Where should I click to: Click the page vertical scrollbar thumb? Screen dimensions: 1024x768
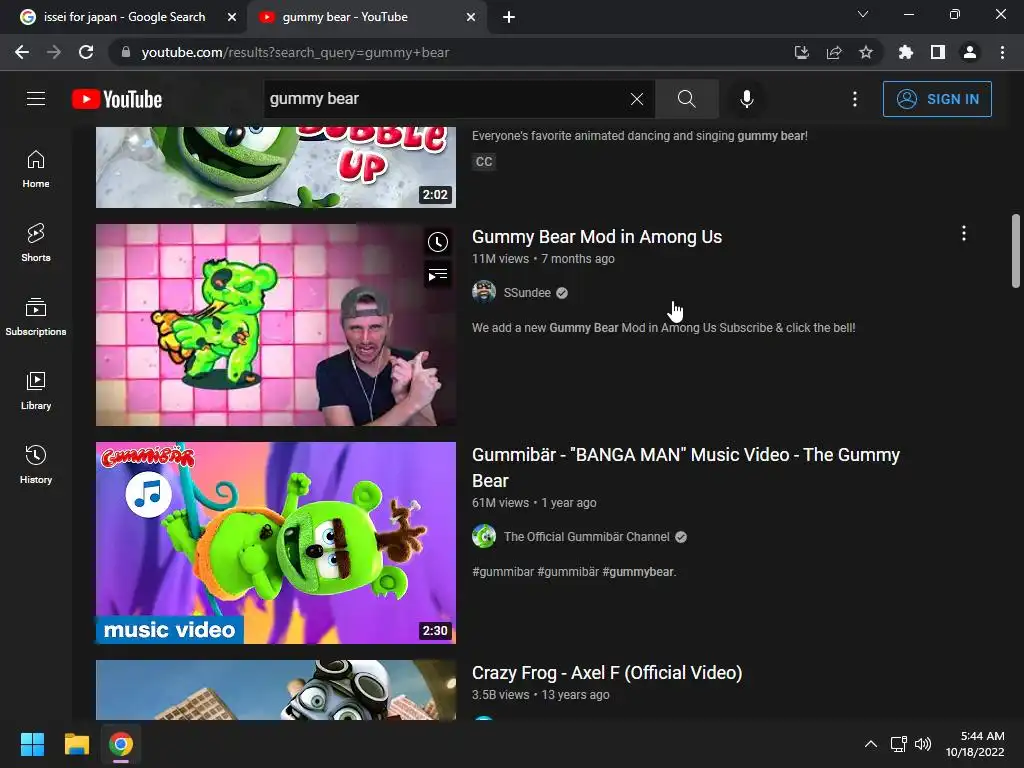click(1016, 250)
